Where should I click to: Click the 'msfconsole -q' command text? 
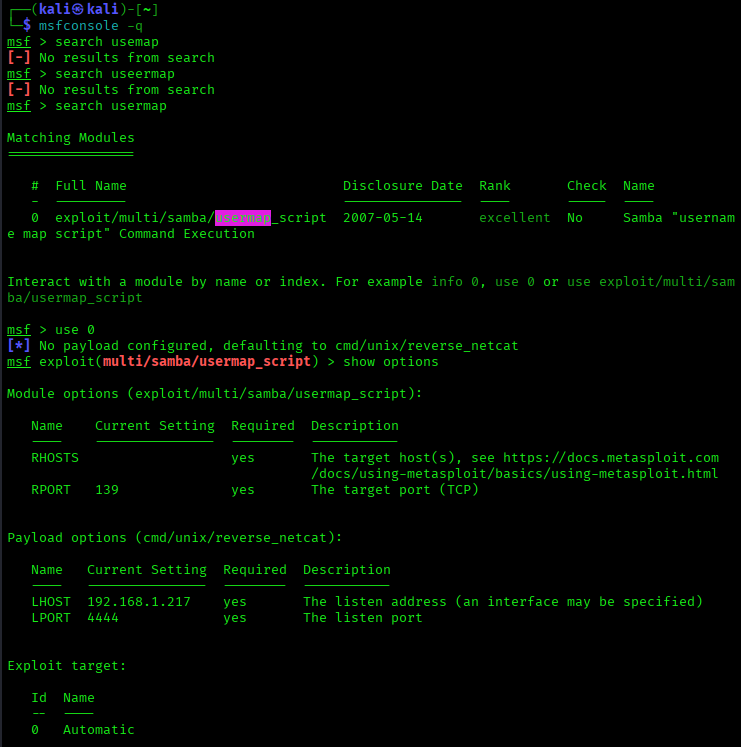point(91,26)
